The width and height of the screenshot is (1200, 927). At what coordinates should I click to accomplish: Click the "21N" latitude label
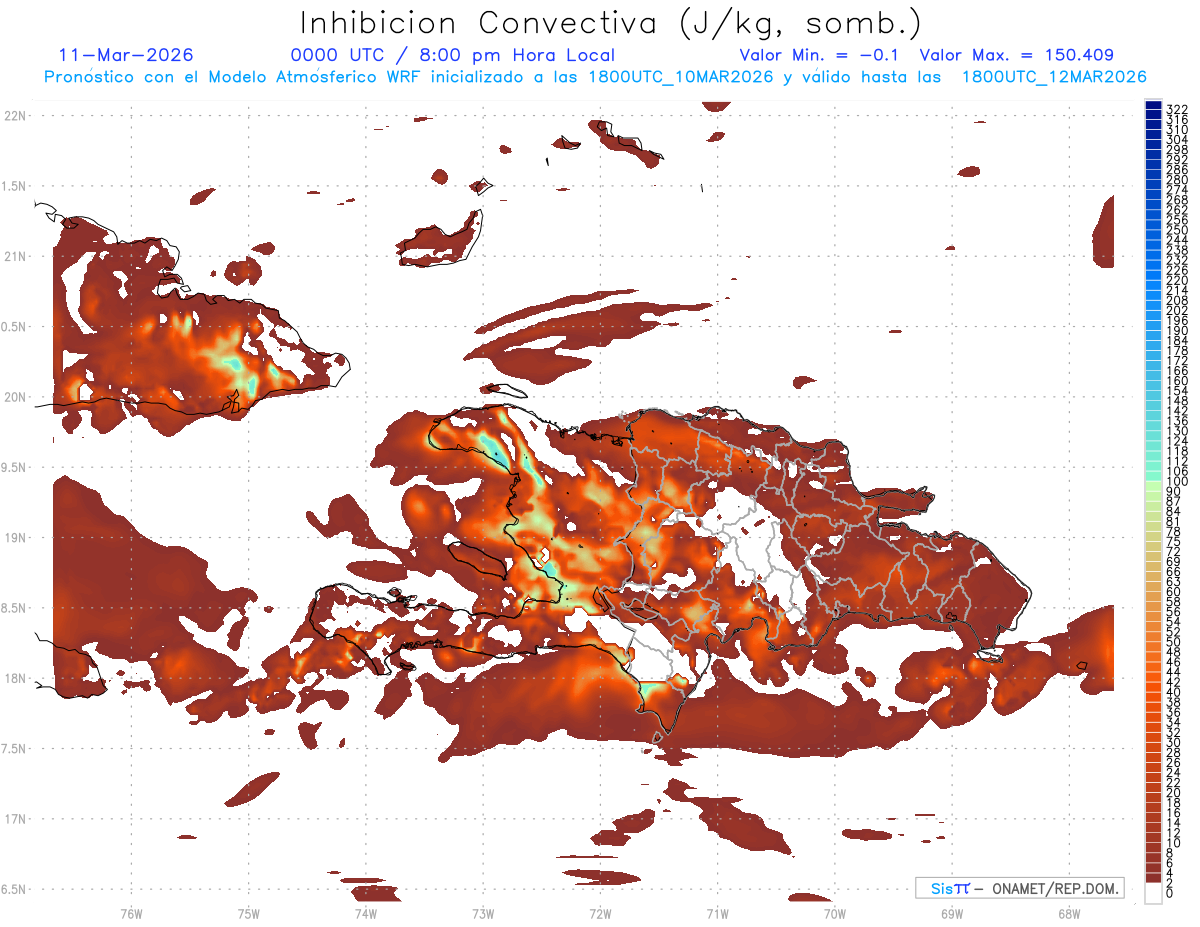pos(16,257)
